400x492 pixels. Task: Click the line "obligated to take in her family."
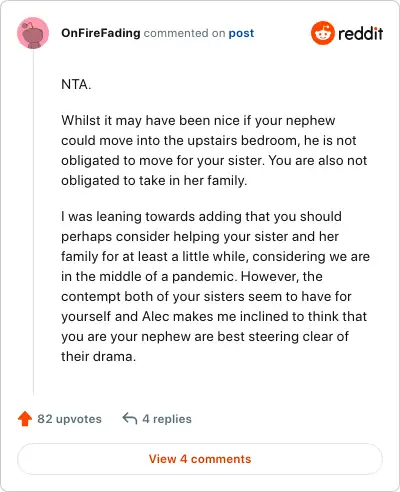click(154, 181)
